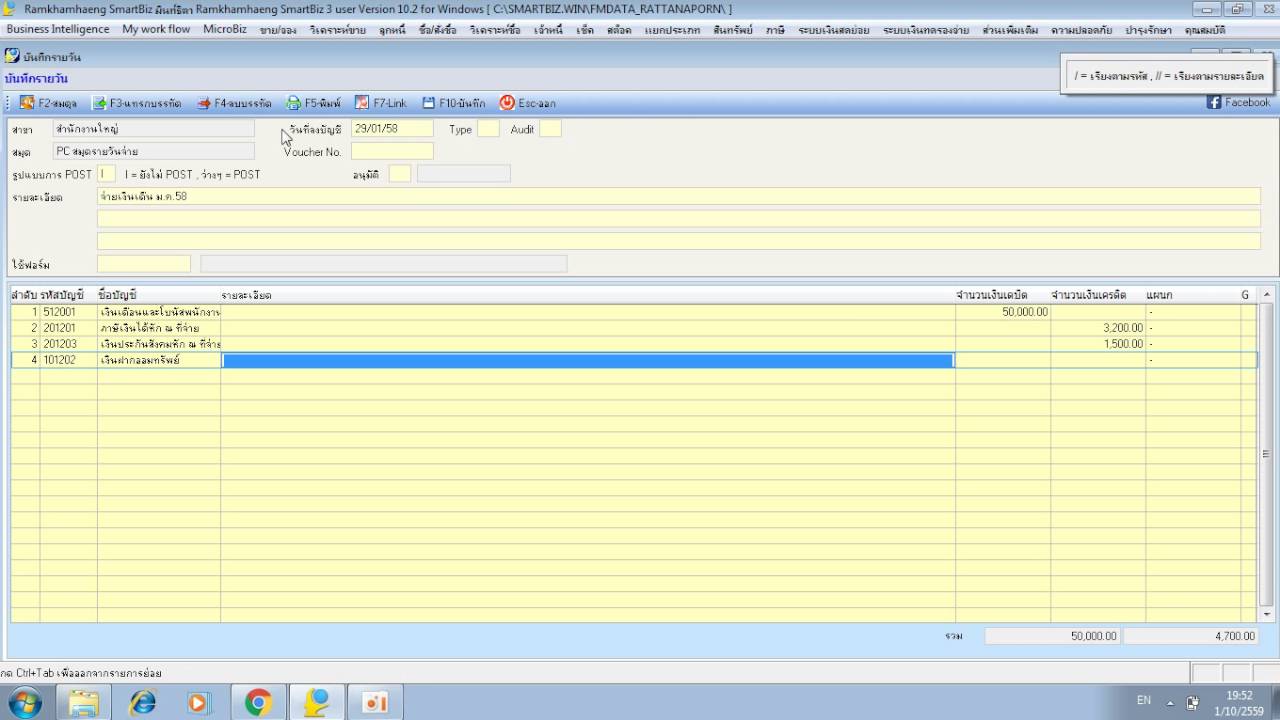Open the ภาษี menu
Image resolution: width=1280 pixels, height=720 pixels.
tap(775, 30)
